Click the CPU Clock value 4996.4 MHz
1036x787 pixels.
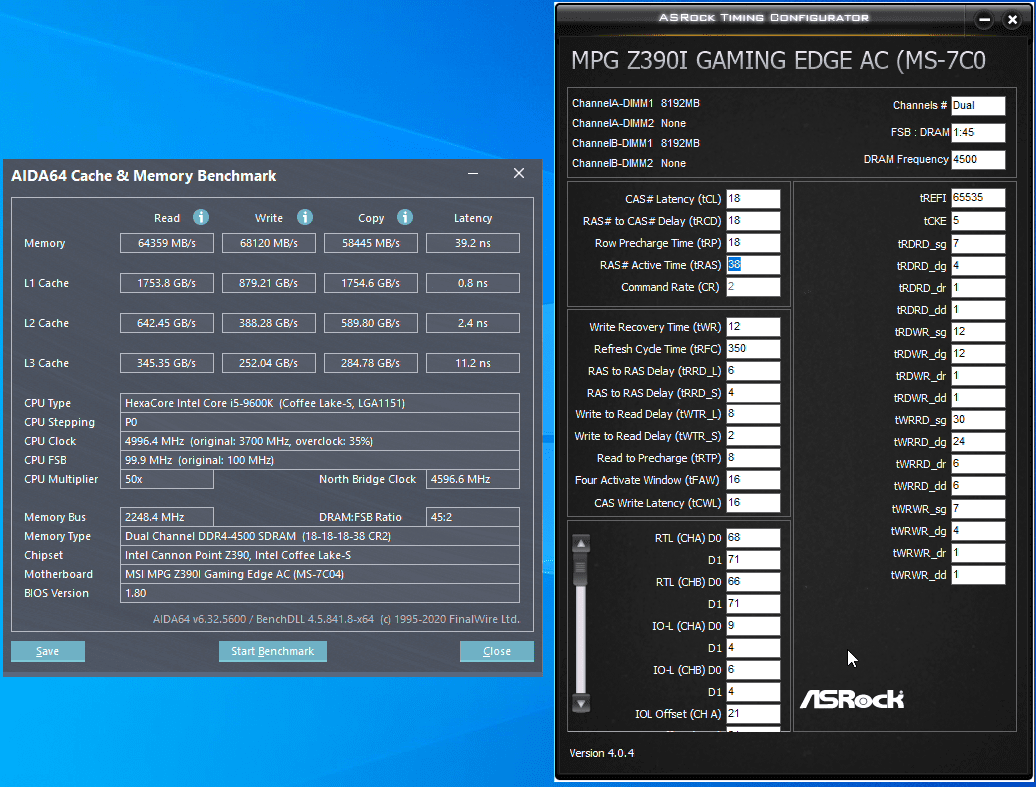click(x=320, y=441)
